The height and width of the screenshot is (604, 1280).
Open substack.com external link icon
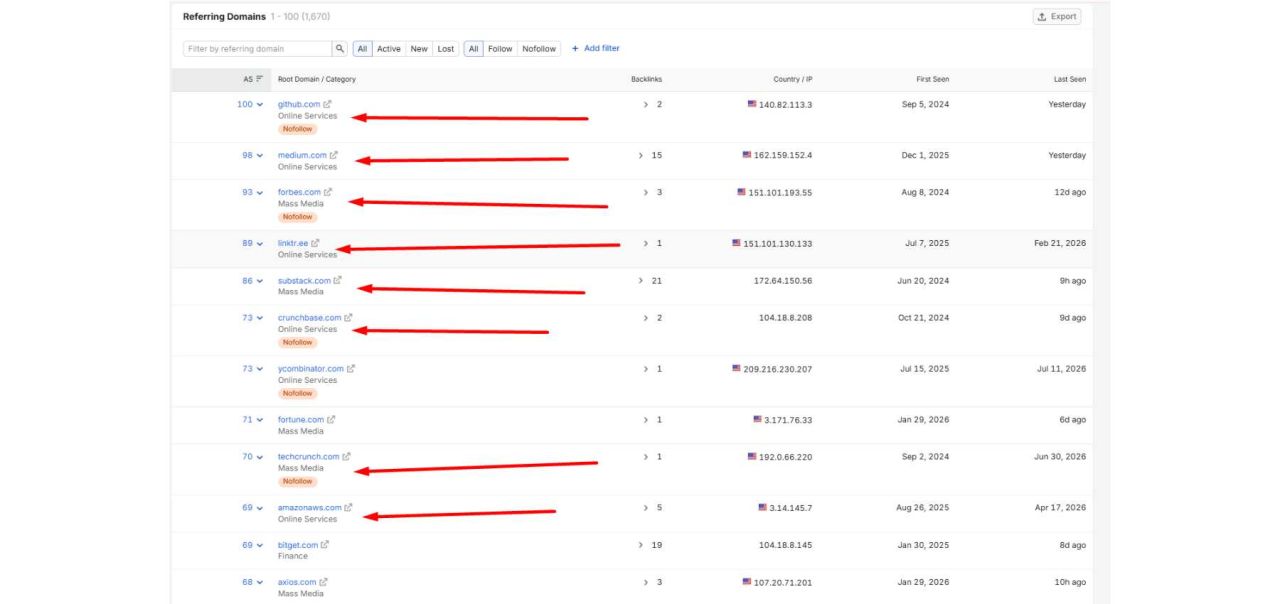(337, 280)
